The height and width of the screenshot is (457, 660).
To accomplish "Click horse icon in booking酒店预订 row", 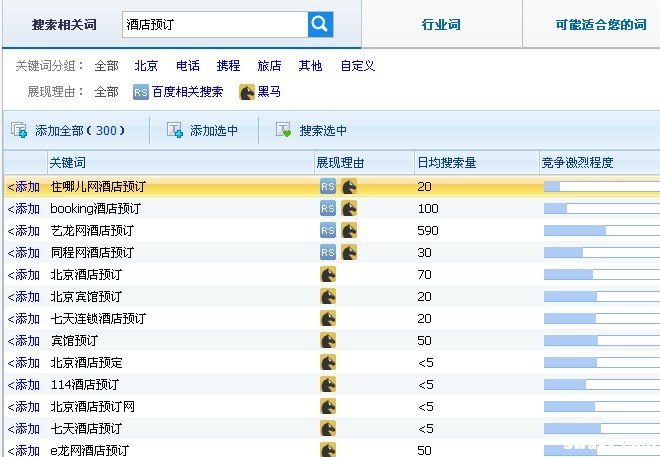I will 349,208.
